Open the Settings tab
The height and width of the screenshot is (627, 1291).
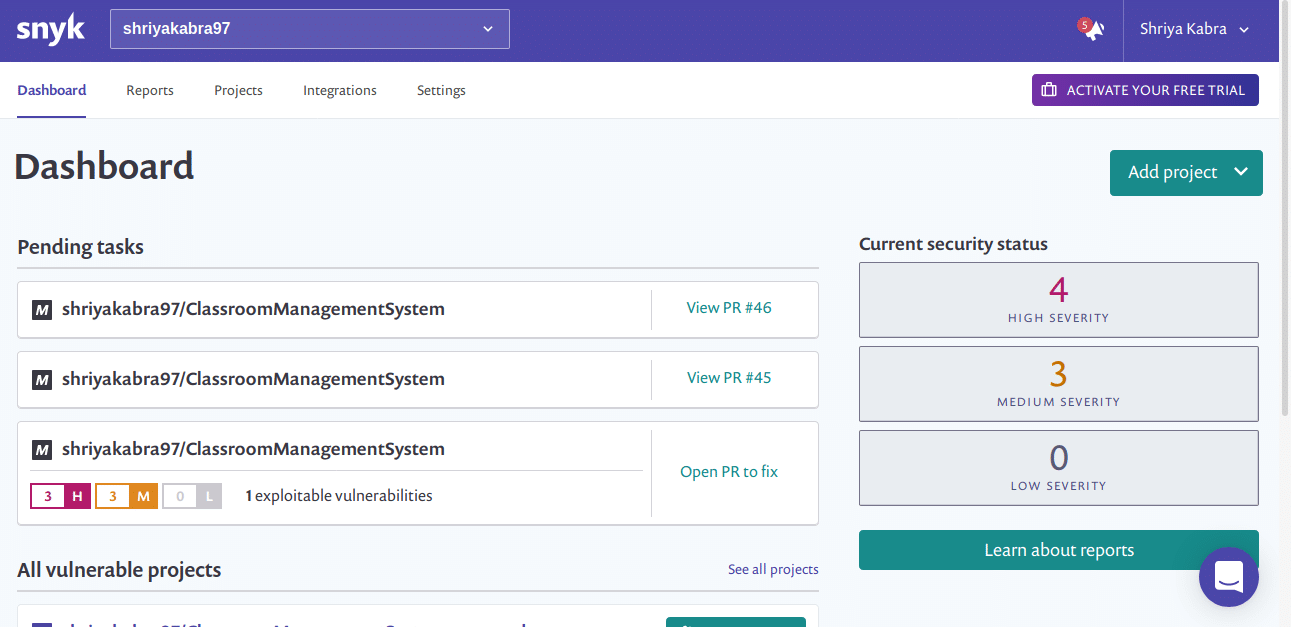click(441, 90)
